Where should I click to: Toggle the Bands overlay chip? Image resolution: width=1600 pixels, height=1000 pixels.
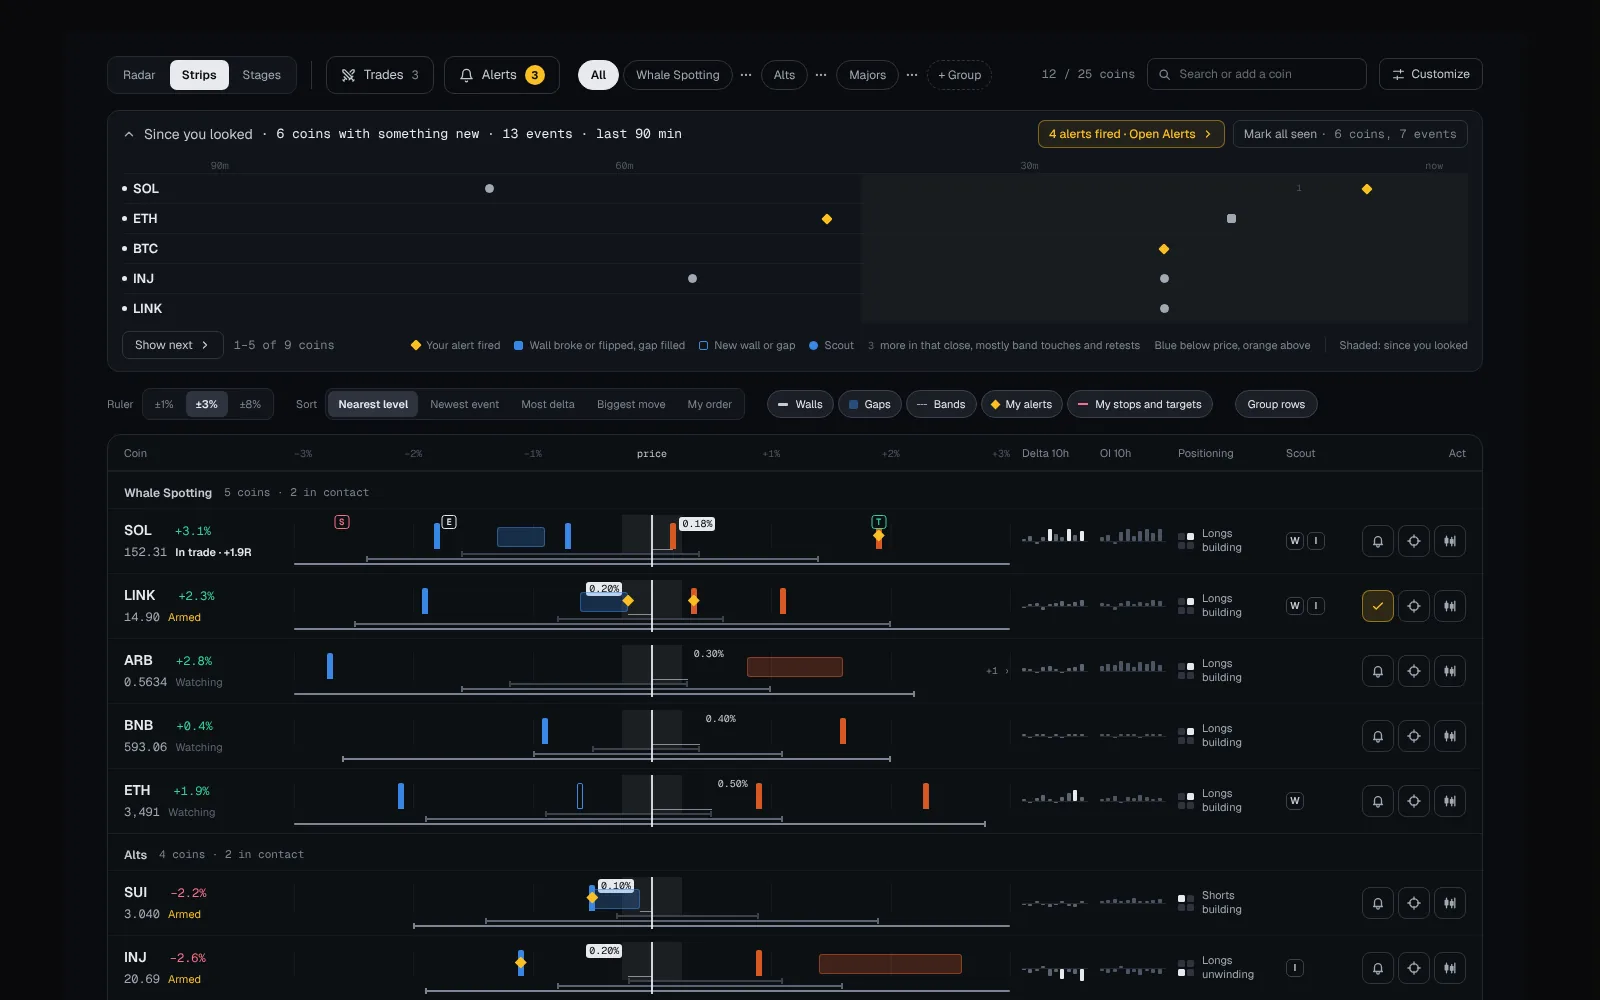coord(941,404)
